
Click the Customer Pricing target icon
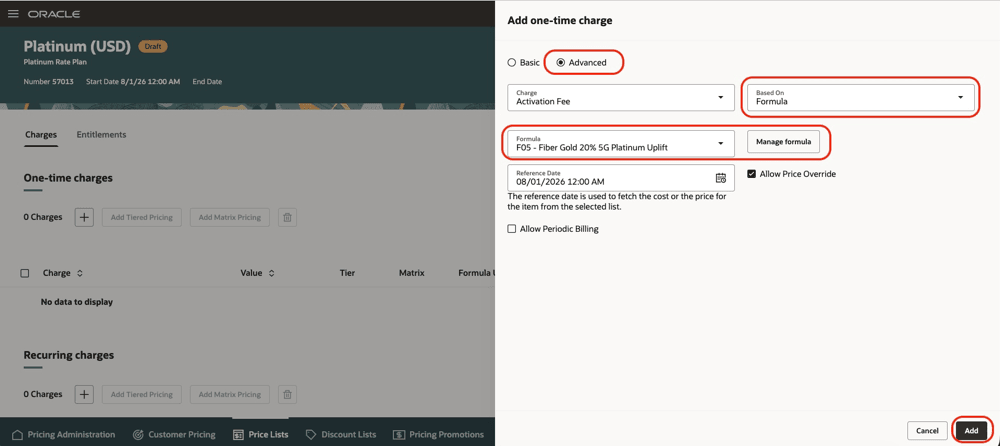(x=138, y=435)
